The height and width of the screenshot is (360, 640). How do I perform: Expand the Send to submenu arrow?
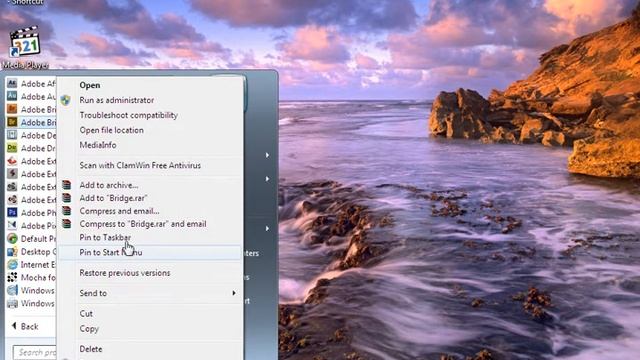[x=234, y=293]
